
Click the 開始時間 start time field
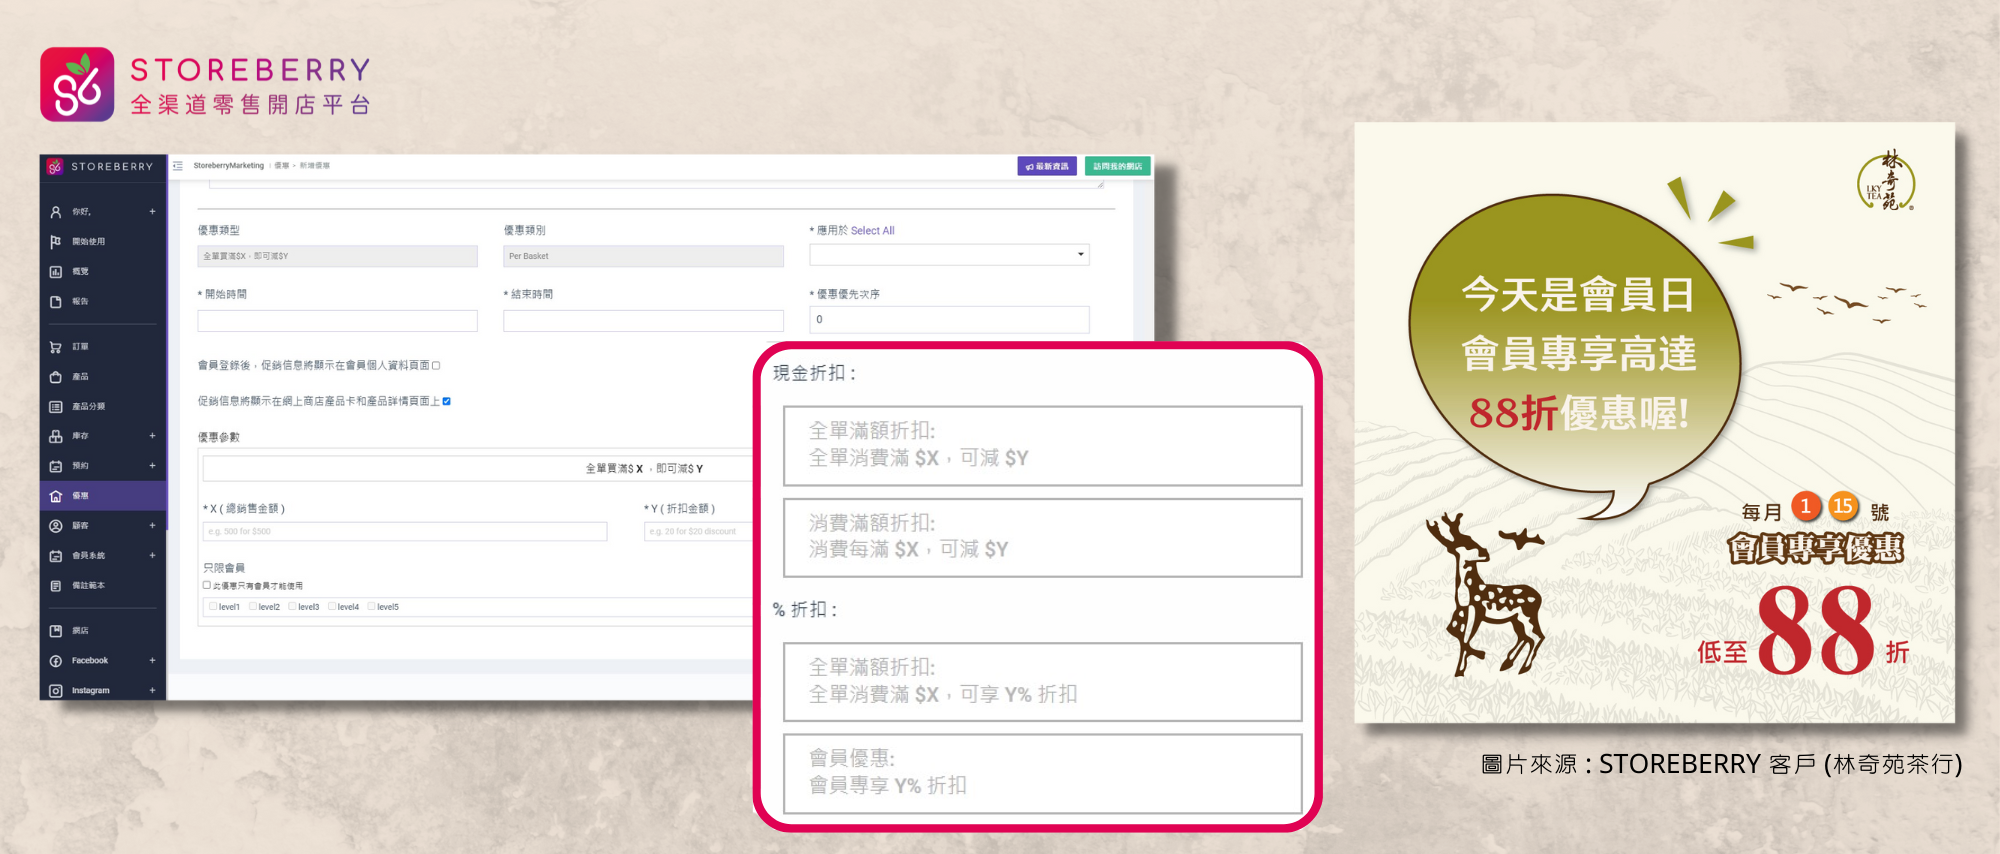pyautogui.click(x=337, y=321)
